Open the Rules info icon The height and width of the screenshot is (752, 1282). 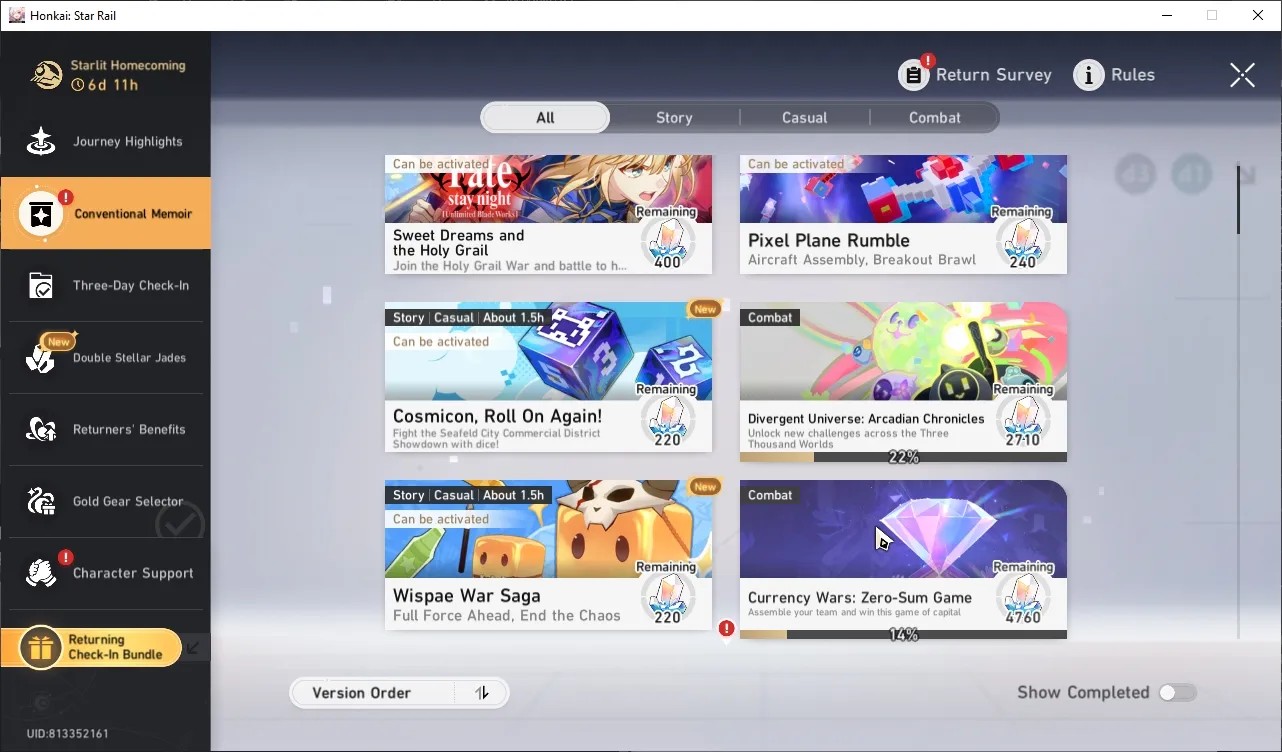tap(1088, 75)
